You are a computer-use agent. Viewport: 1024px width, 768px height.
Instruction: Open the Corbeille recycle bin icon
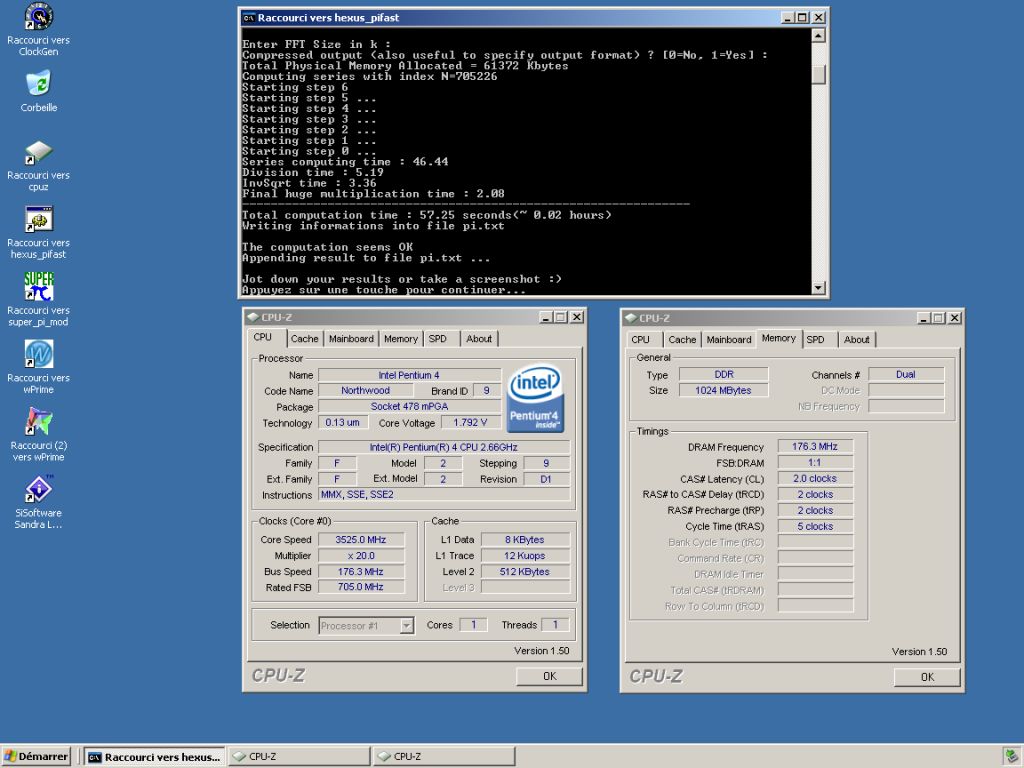pos(39,91)
